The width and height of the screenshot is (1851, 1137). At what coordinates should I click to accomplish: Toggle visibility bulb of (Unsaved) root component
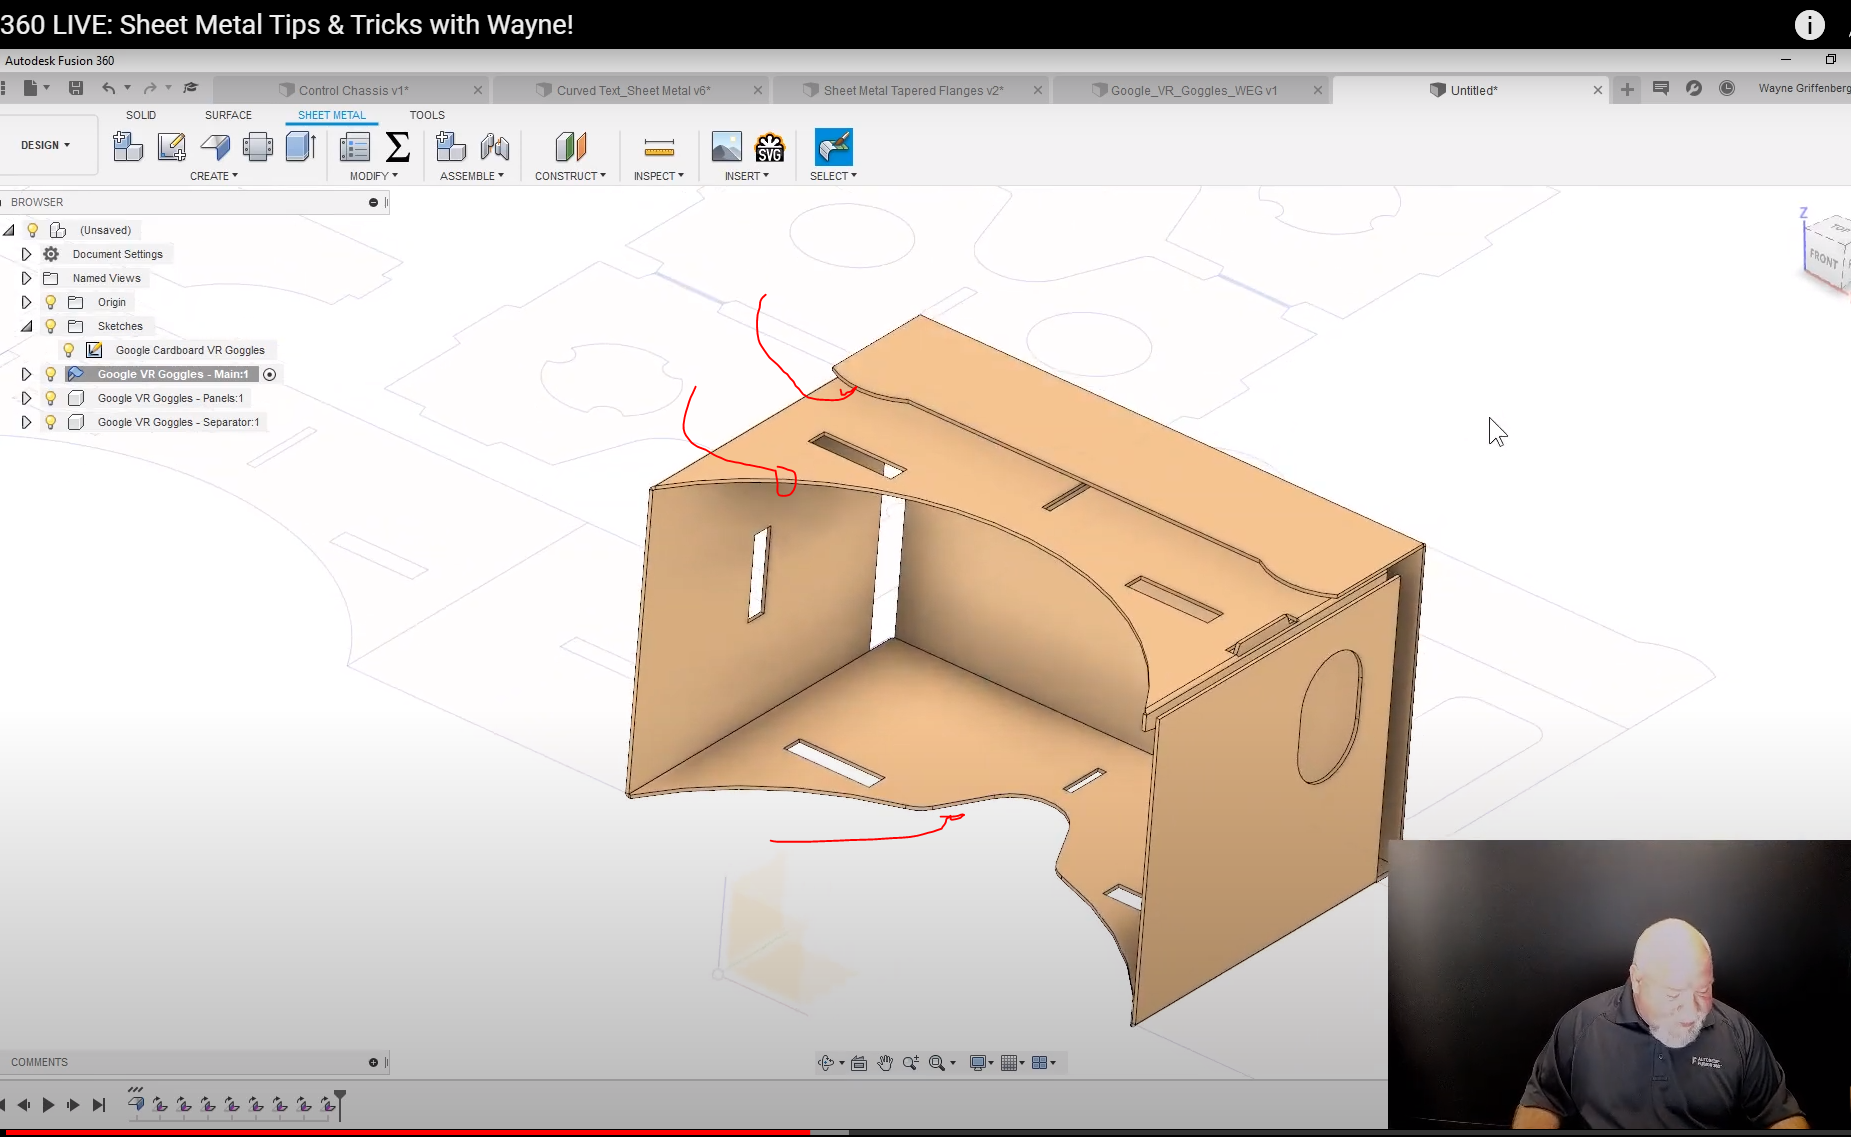click(x=33, y=230)
